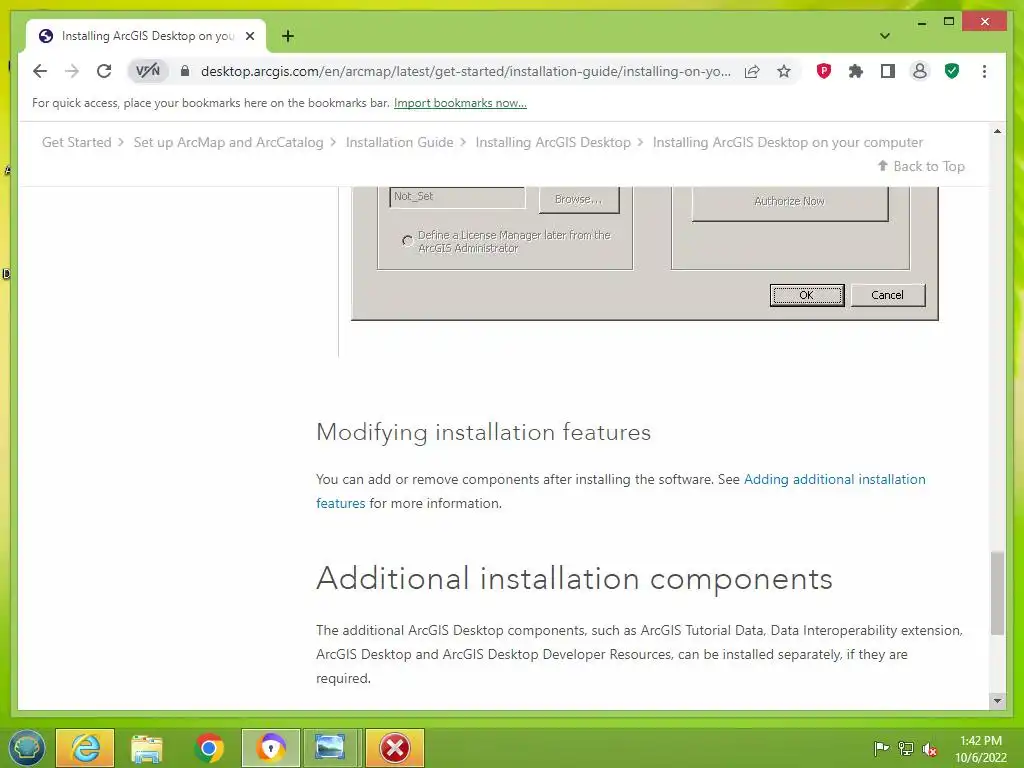Image resolution: width=1024 pixels, height=768 pixels.
Task: Click OK in the dialog image
Action: (x=807, y=295)
